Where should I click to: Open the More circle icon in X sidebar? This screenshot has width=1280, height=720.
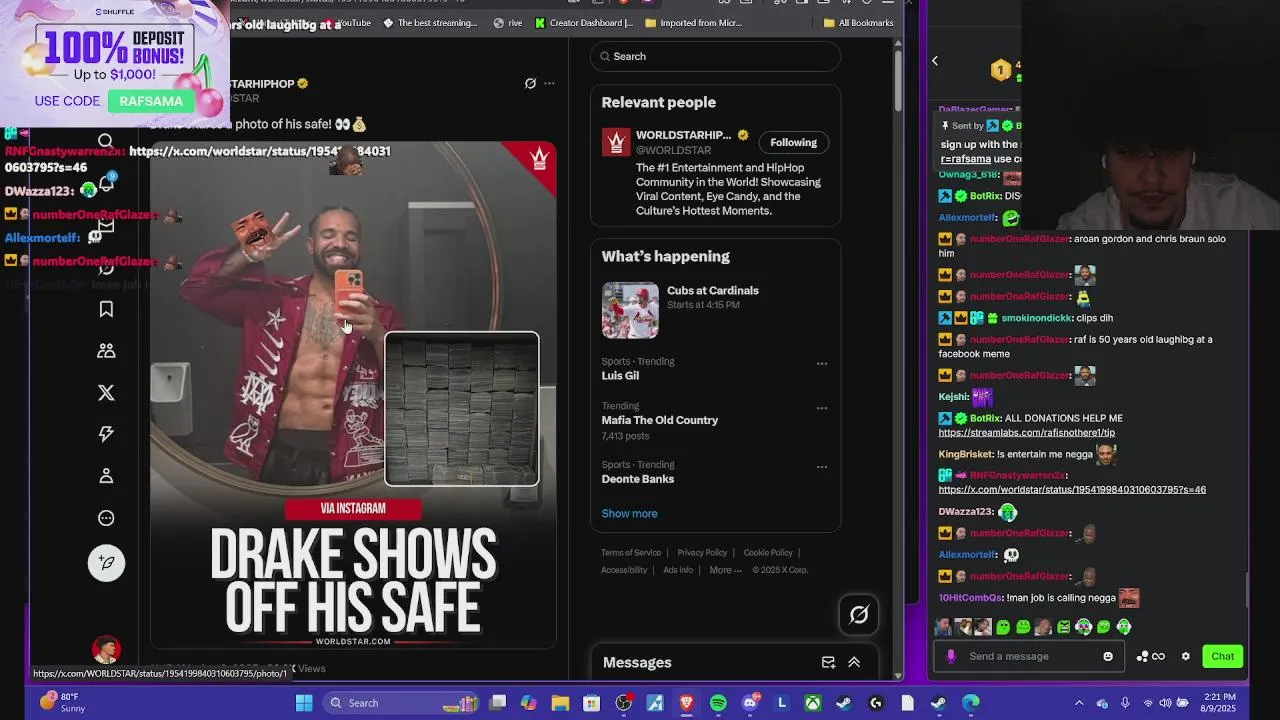[x=106, y=518]
